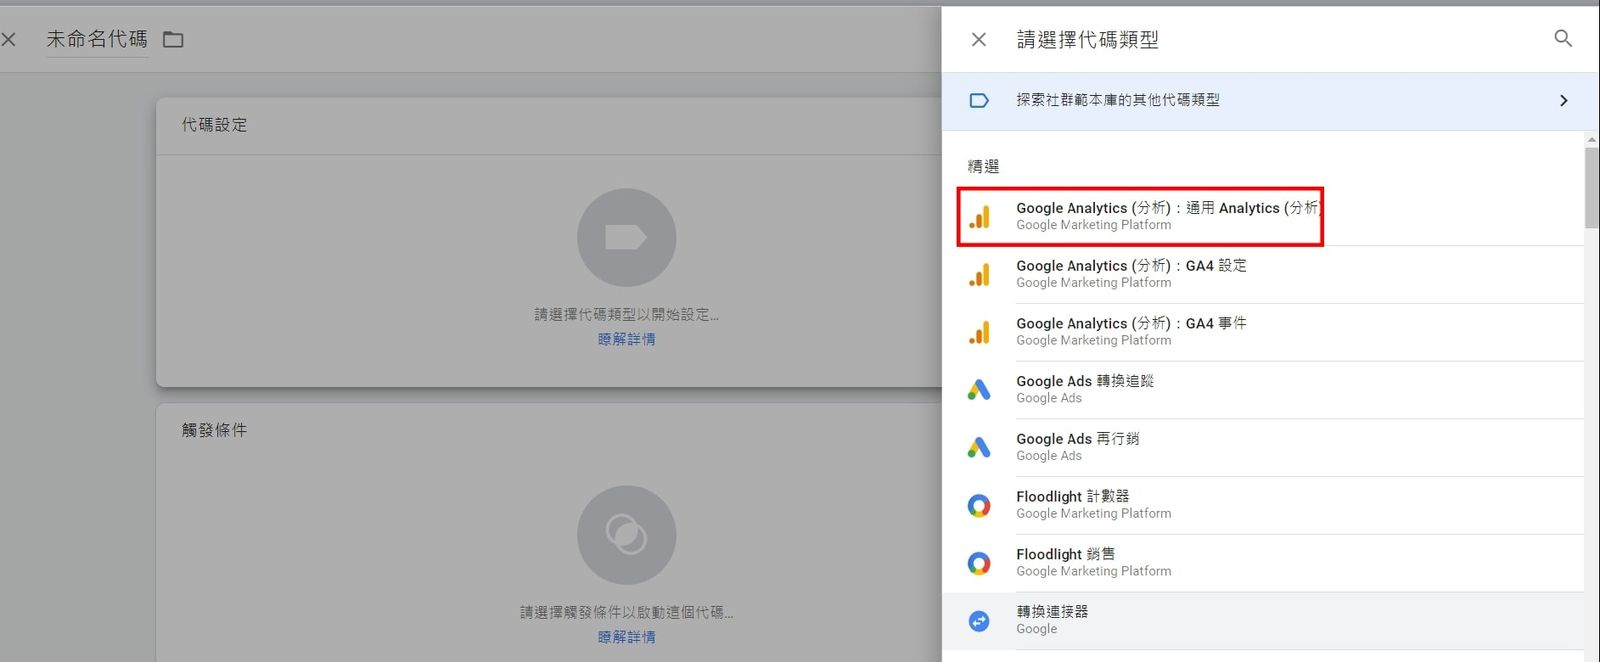The height and width of the screenshot is (662, 1600).
Task: Click Google Ads 再行銷 logo icon
Action: pyautogui.click(x=979, y=447)
